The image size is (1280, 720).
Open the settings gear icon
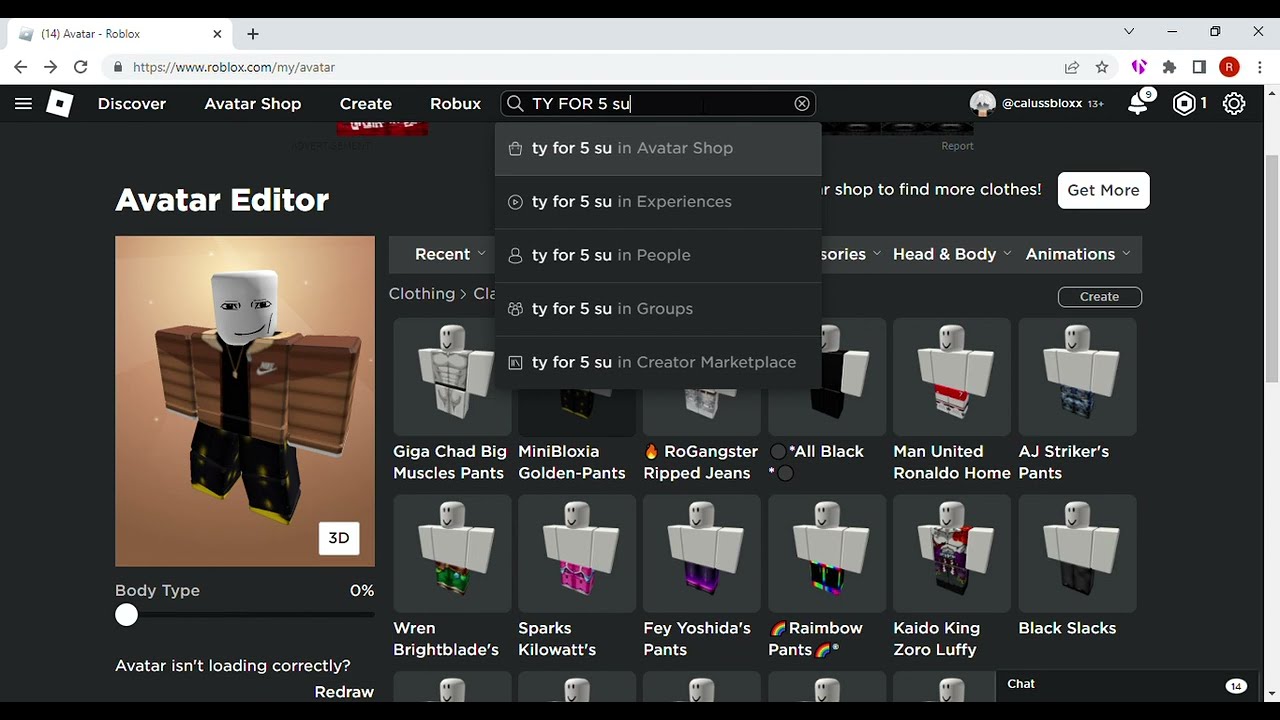pos(1234,103)
